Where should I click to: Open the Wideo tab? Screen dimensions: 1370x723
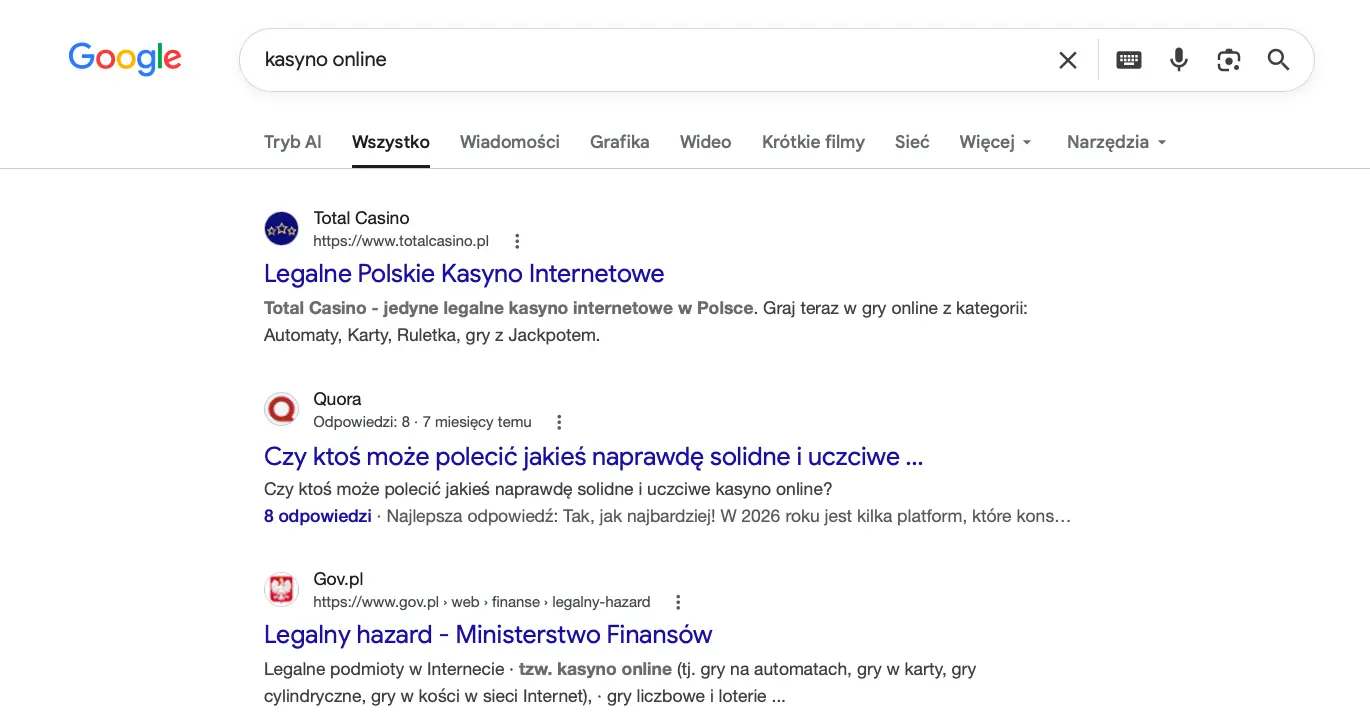point(706,142)
